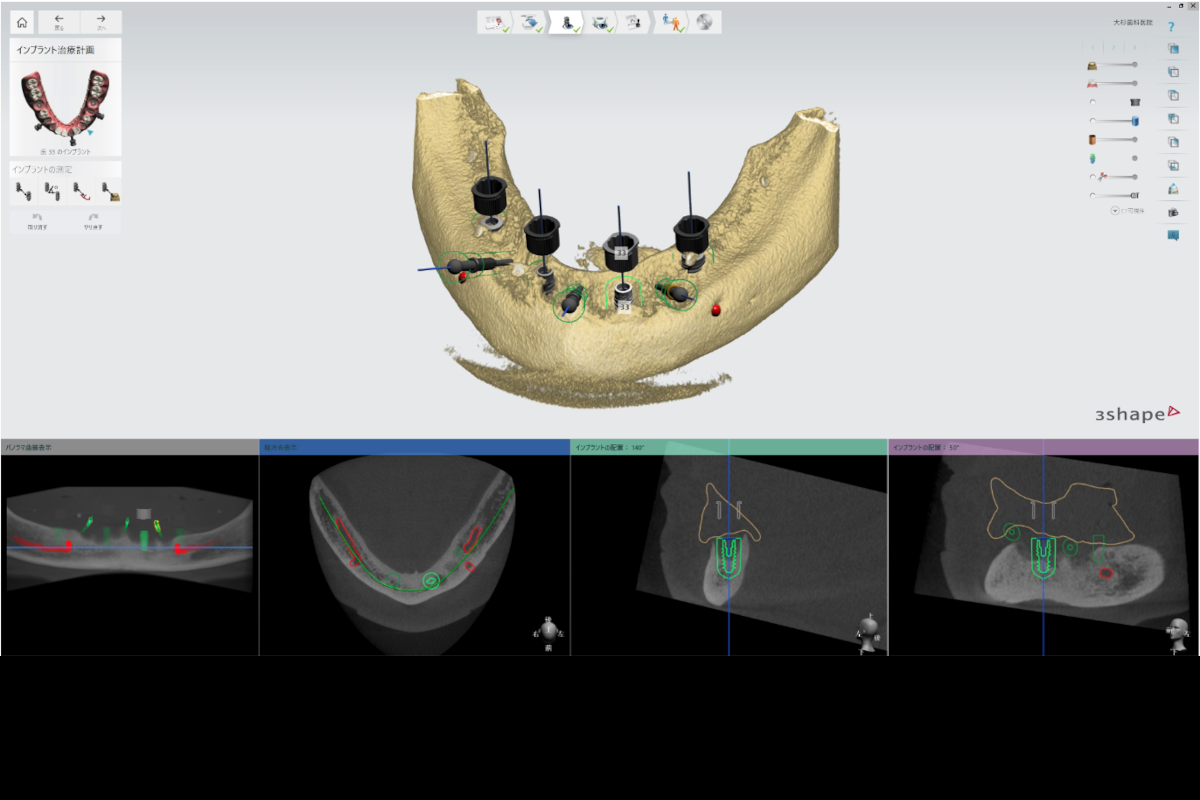1200x800 pixels.
Task: Click the 次へ (Next) button
Action: pyautogui.click(x=100, y=21)
